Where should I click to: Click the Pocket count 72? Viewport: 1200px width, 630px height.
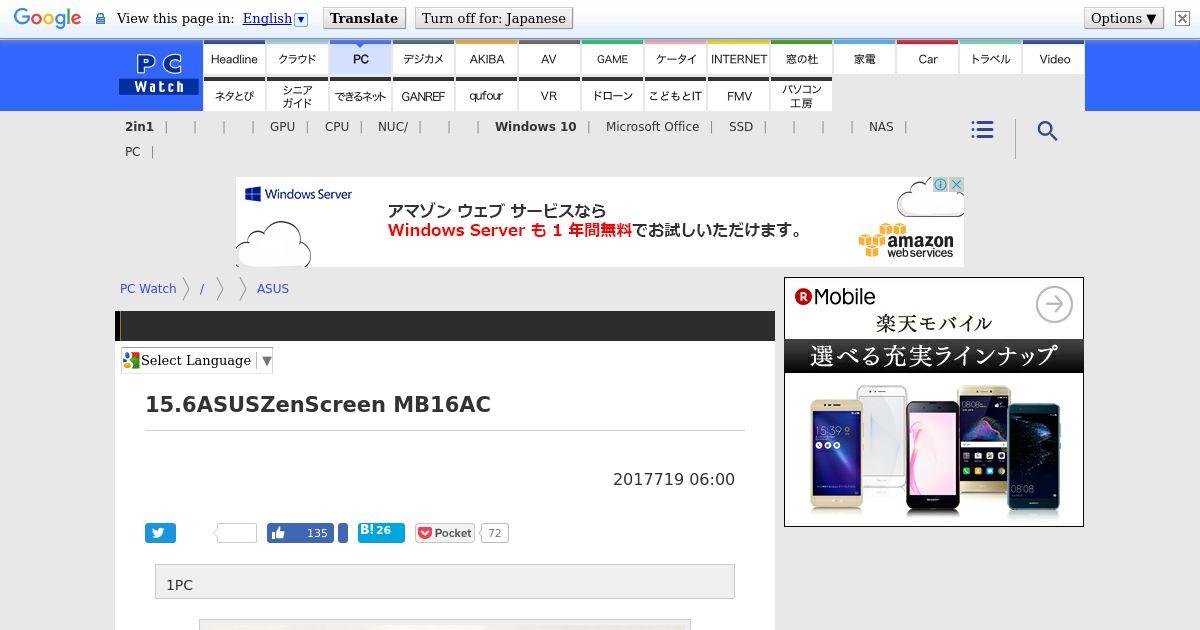pyautogui.click(x=494, y=533)
